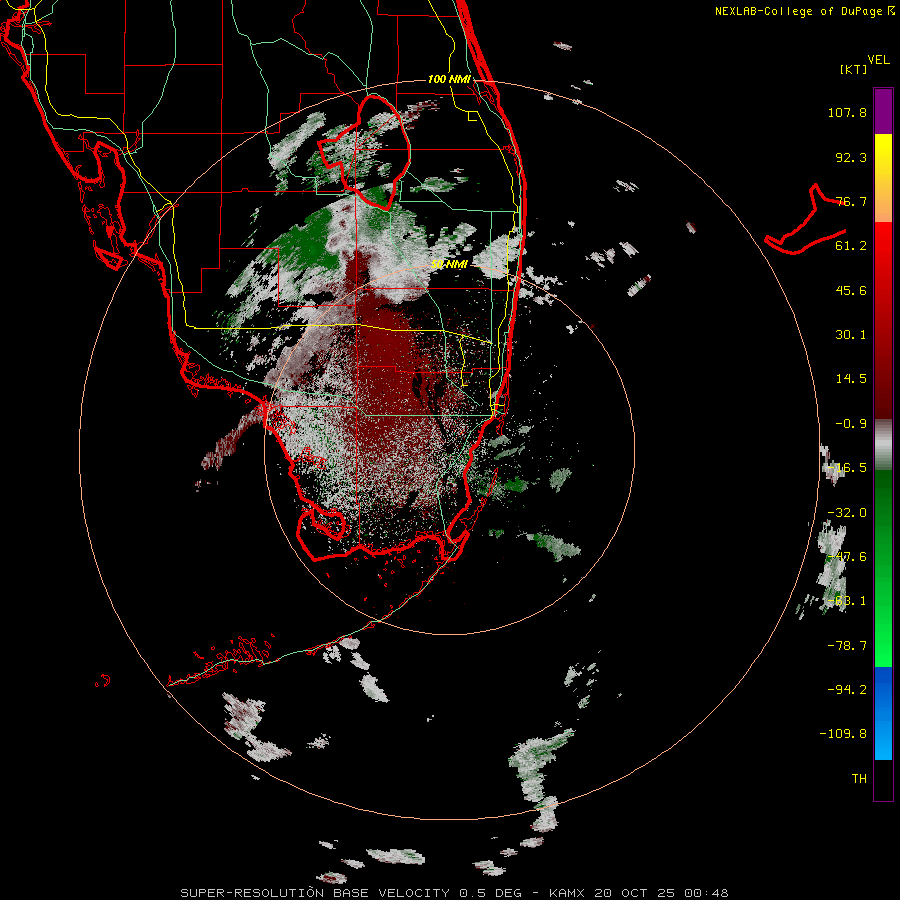The height and width of the screenshot is (900, 900).
Task: Select the -47.6 velocity scale value
Action: pos(847,557)
